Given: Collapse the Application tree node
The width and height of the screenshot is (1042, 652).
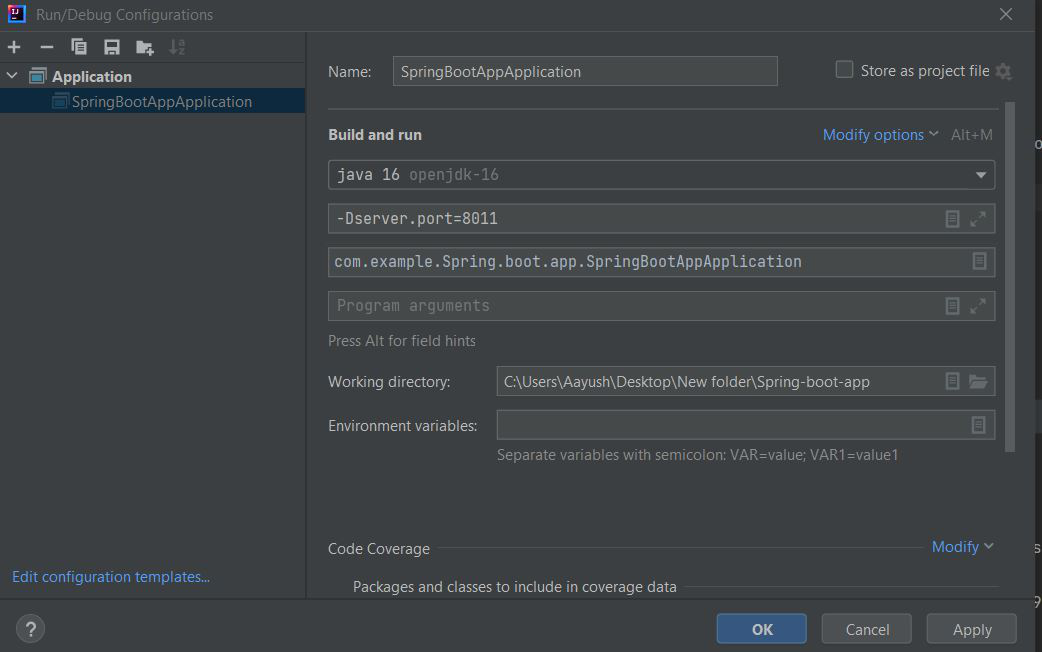Looking at the screenshot, I should pos(12,76).
